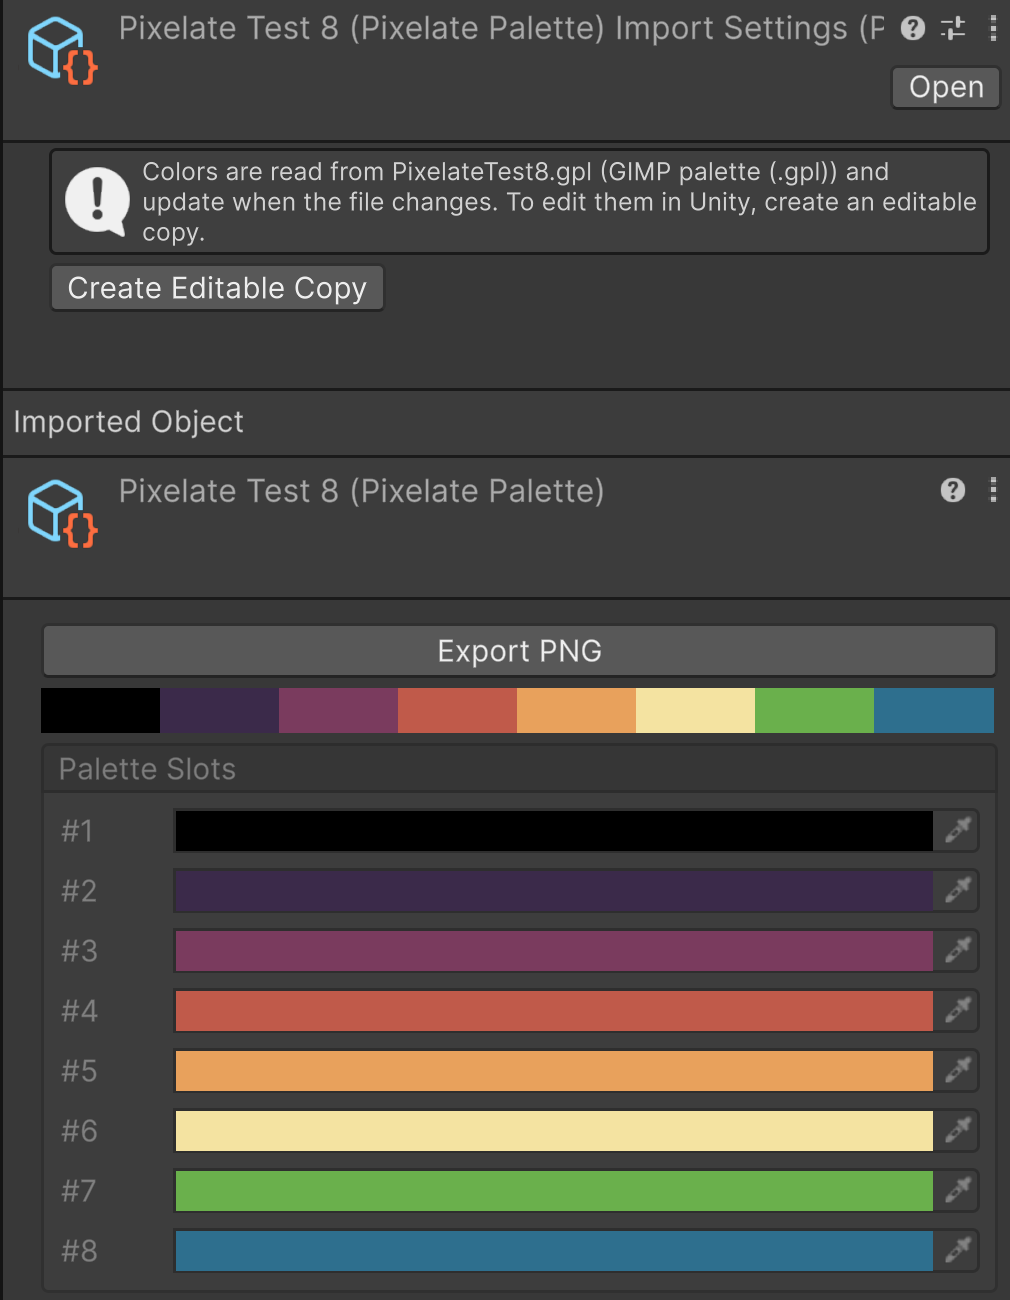Open Imported Object kebab menu
The height and width of the screenshot is (1300, 1010).
point(993,490)
